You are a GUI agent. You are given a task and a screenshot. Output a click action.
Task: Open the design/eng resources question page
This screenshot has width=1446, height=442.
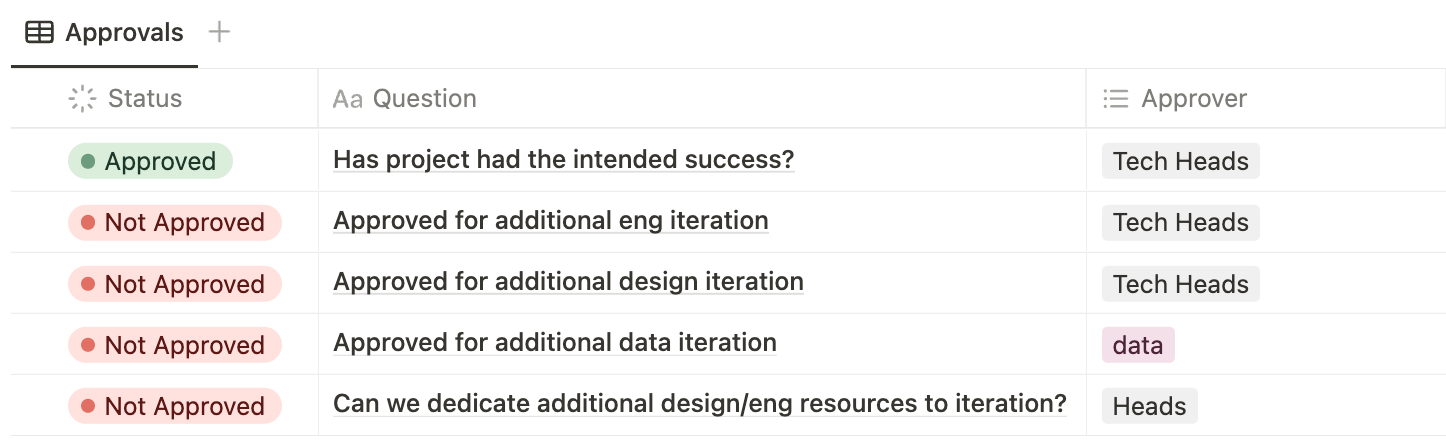(x=699, y=404)
